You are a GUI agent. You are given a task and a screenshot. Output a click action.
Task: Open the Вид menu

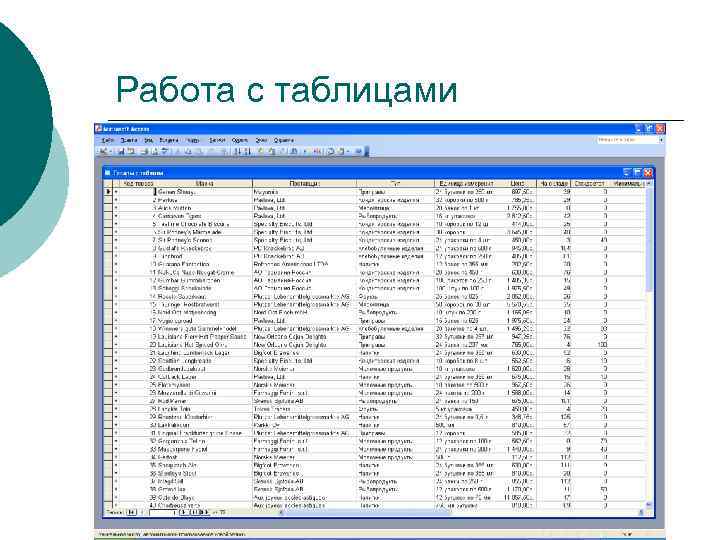coord(149,140)
